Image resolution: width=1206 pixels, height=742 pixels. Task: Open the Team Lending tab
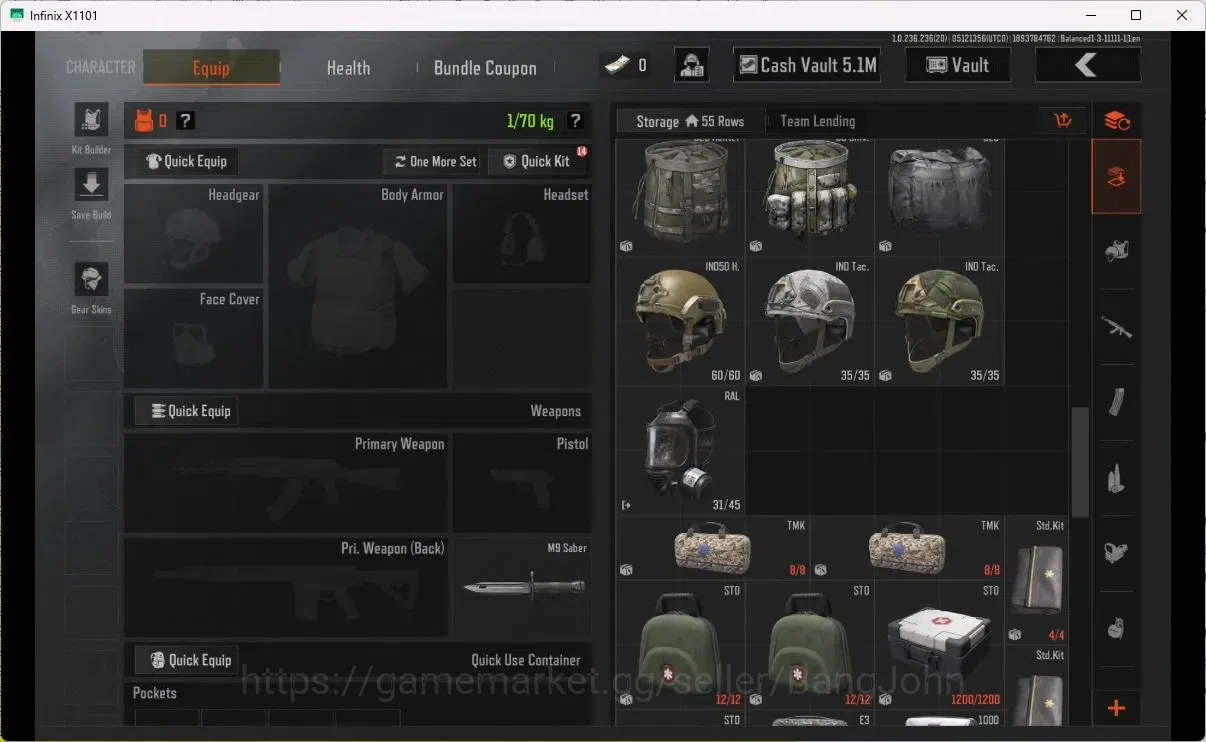pyautogui.click(x=818, y=121)
